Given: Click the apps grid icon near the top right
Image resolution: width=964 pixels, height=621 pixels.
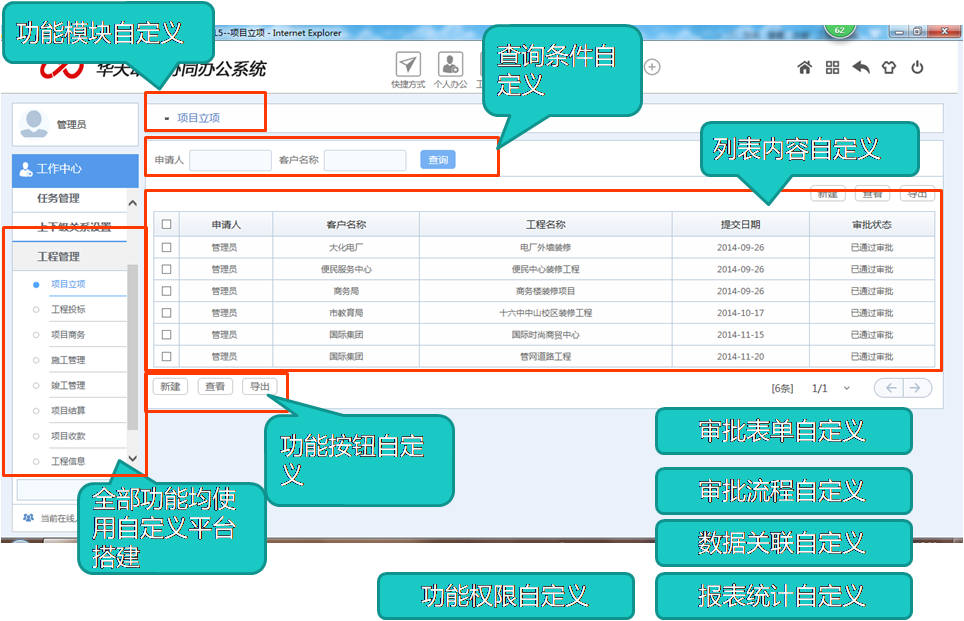Looking at the screenshot, I should point(832,66).
